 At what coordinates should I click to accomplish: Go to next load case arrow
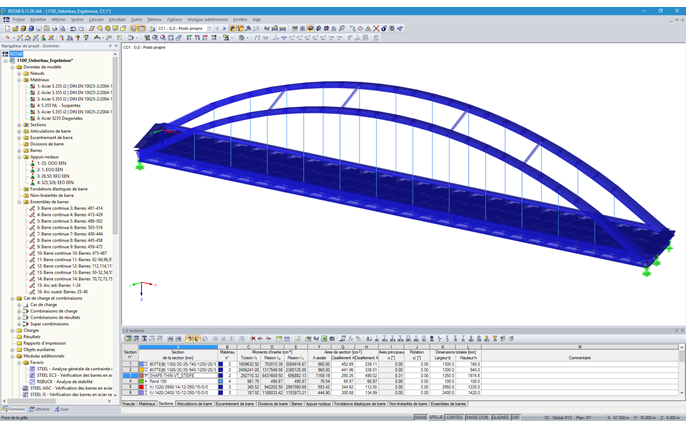[x=224, y=28]
